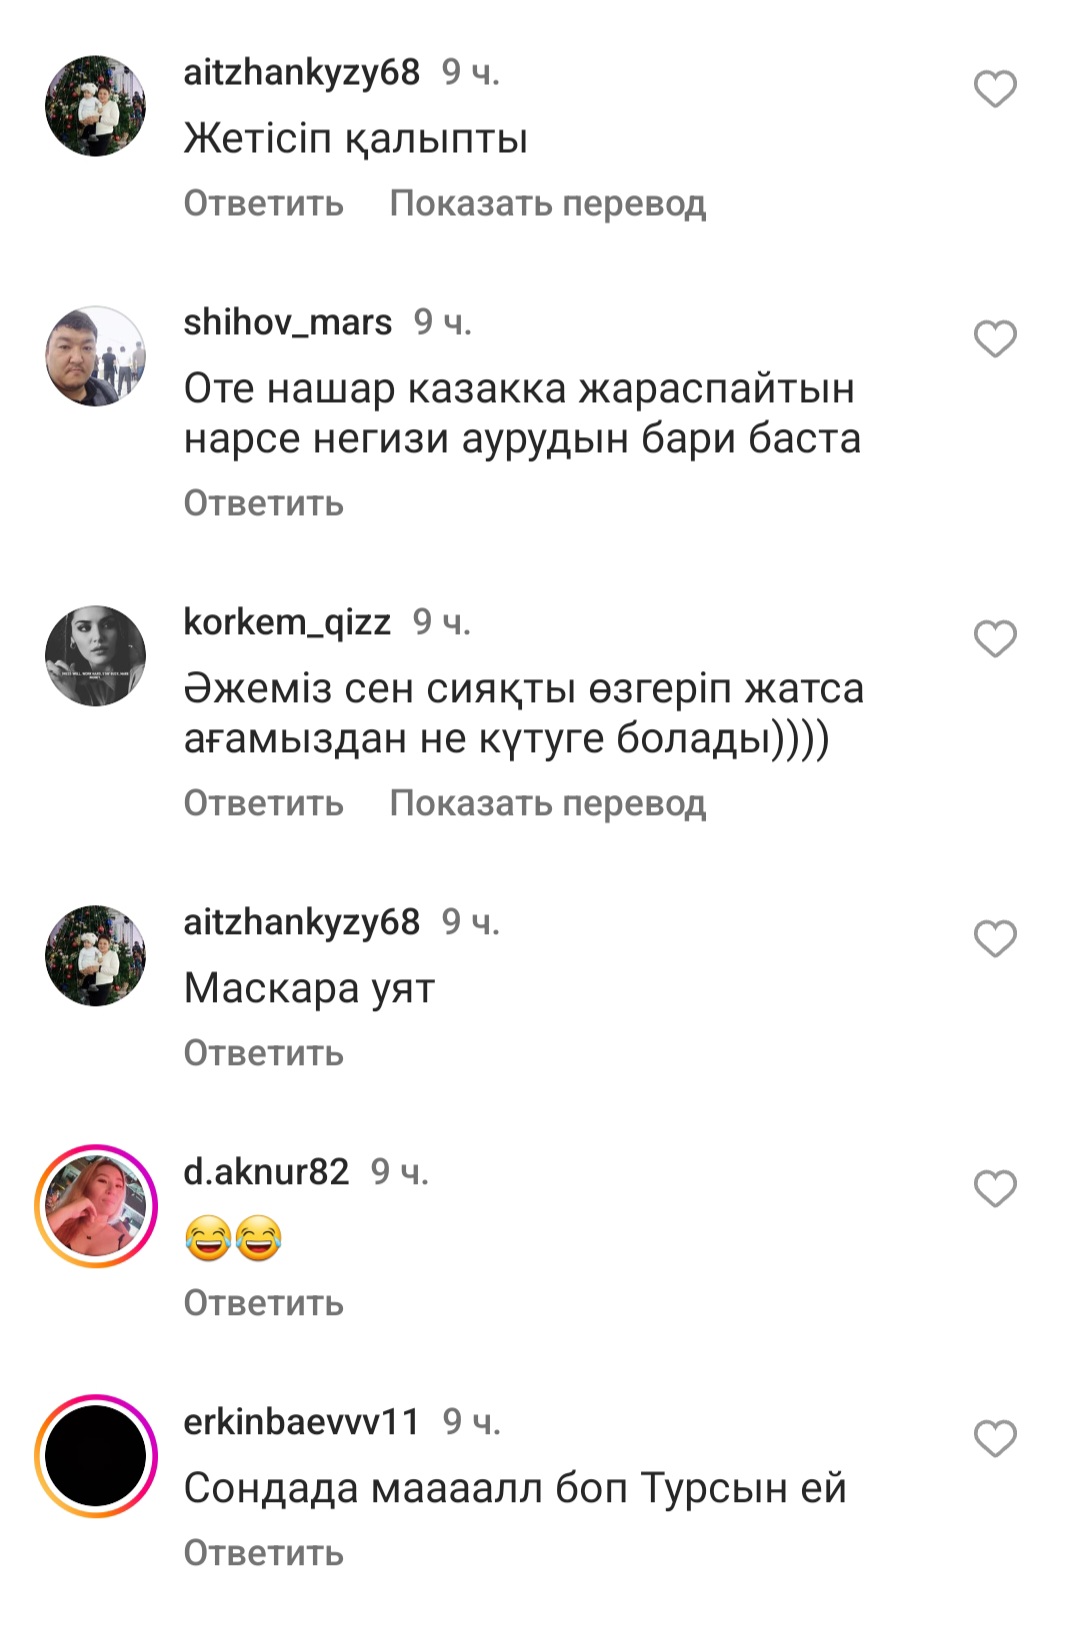Reply to d.aknur82's emoji comment
The image size is (1080, 1642).
pos(264,1303)
